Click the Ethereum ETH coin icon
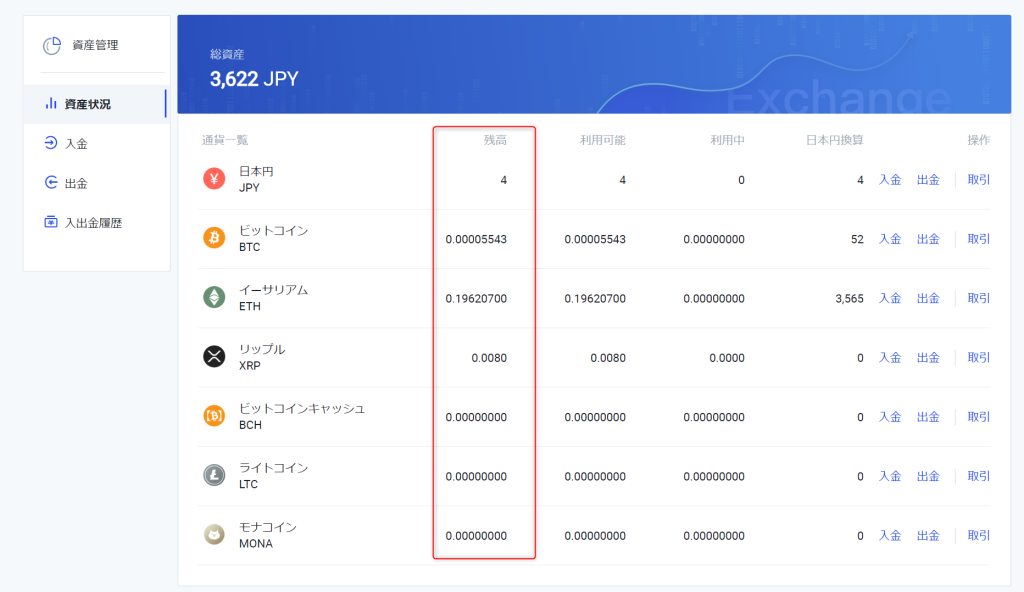Viewport: 1024px width, 592px height. (214, 297)
